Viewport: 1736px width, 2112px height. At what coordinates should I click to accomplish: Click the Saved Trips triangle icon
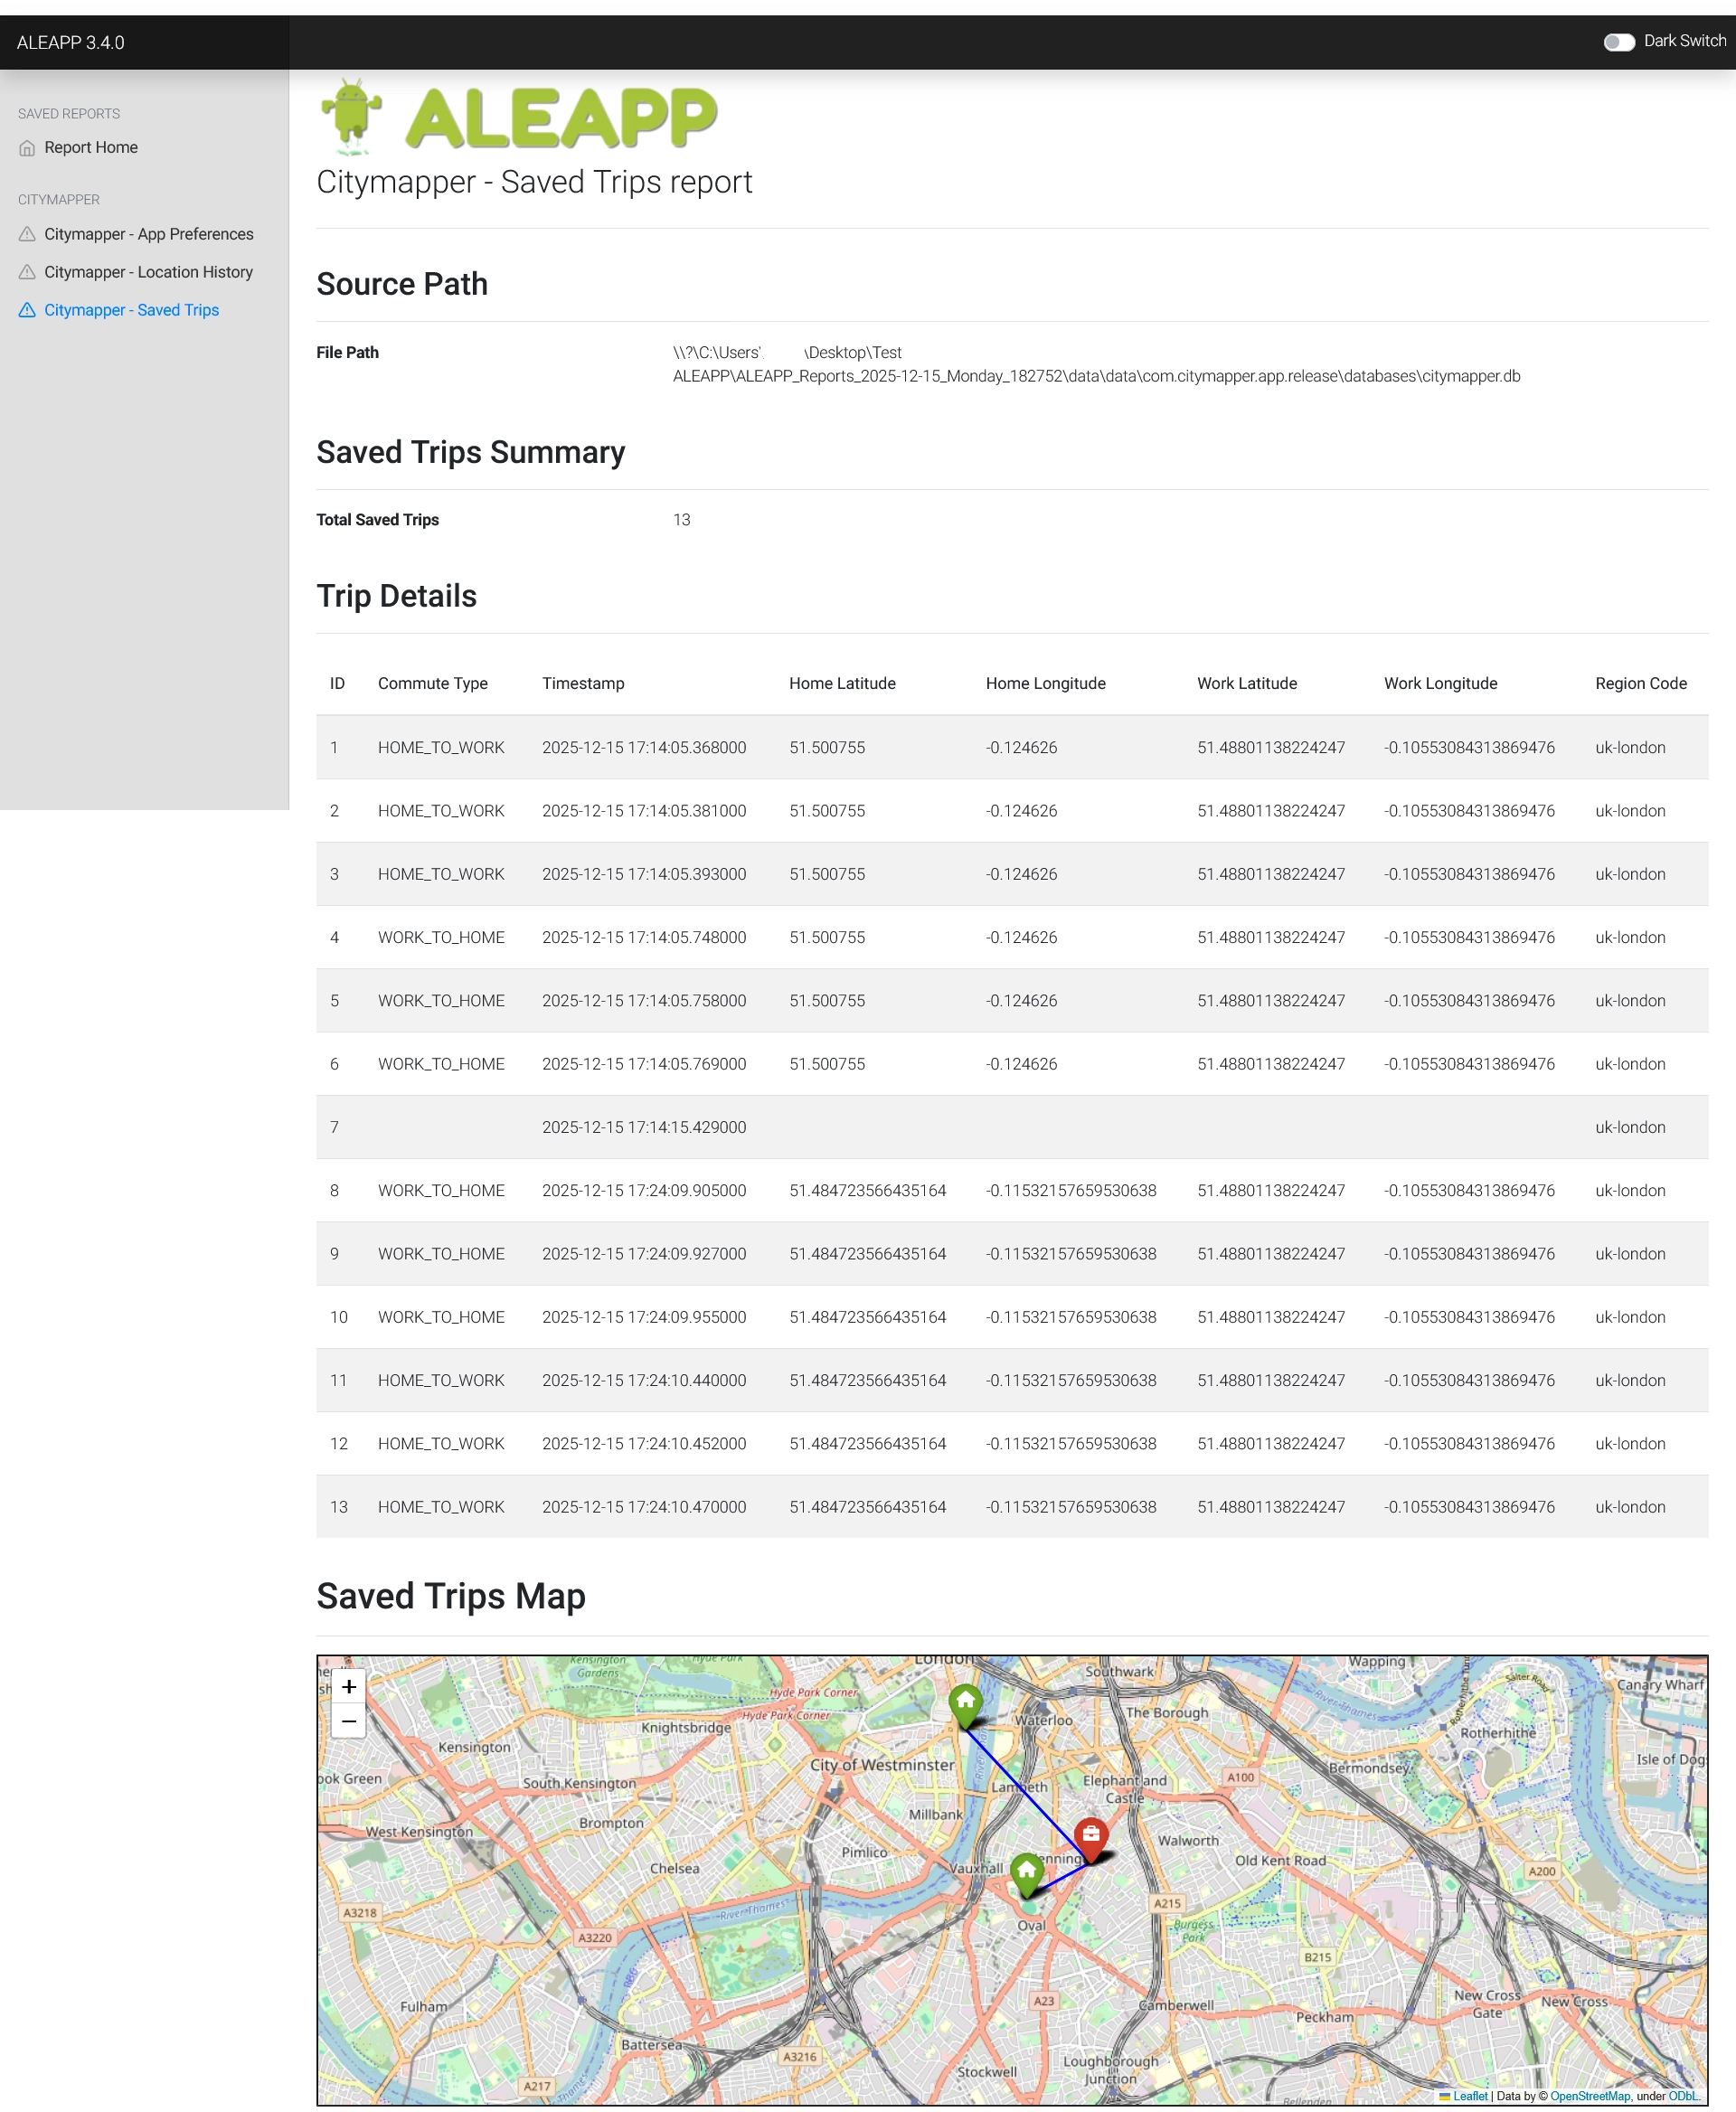coord(27,310)
